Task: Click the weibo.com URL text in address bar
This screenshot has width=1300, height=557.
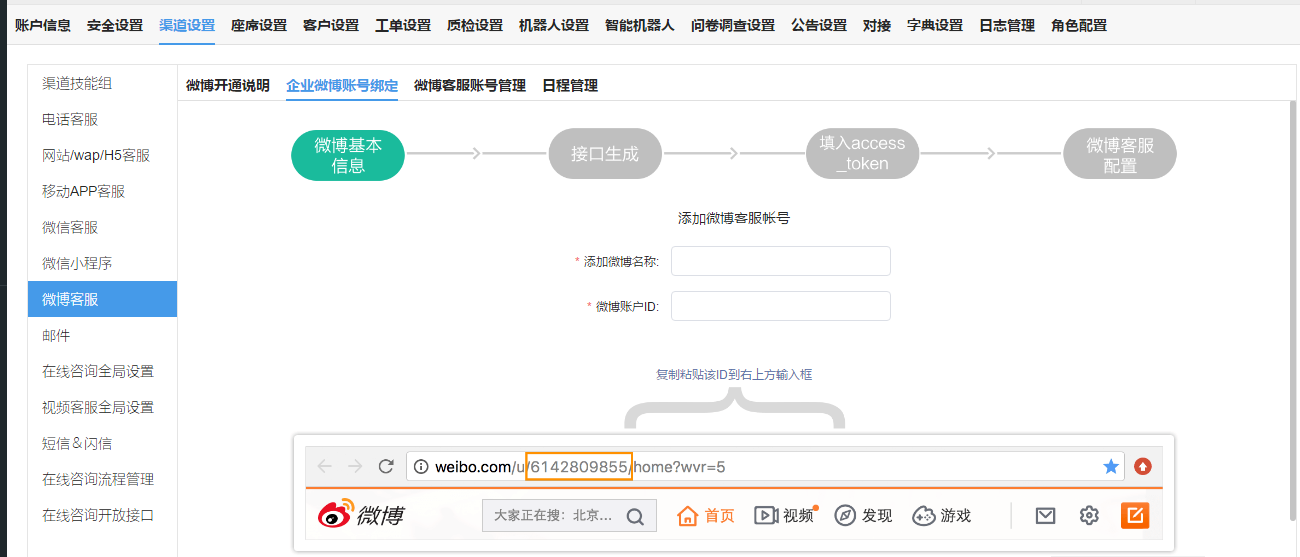Action: click(580, 467)
